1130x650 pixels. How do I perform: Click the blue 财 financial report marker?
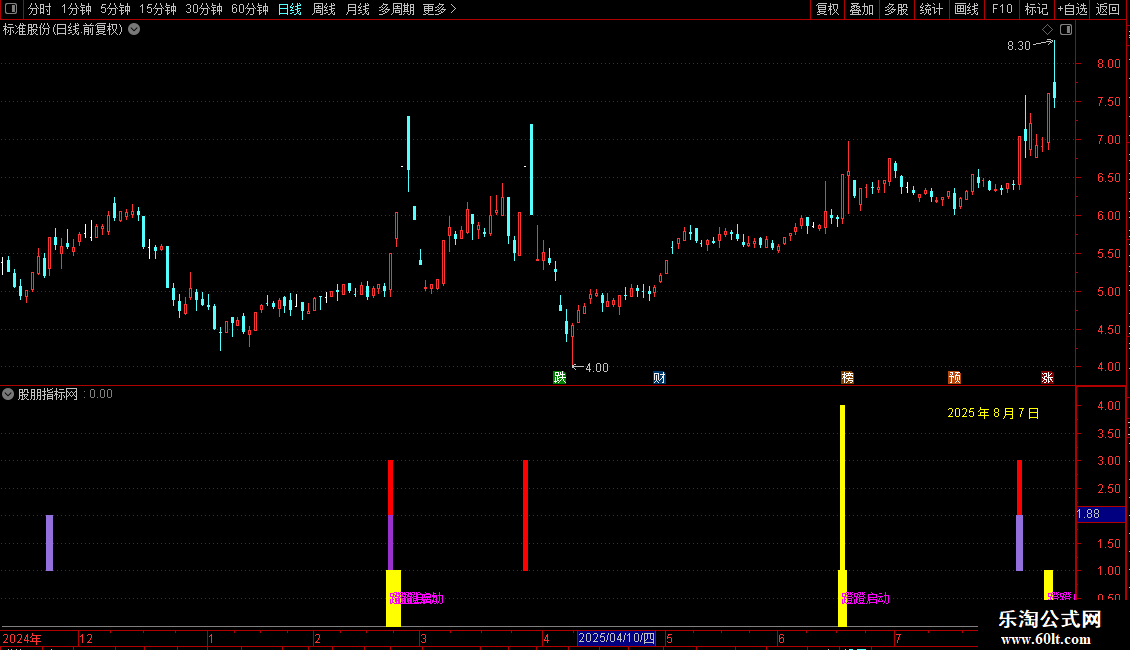pos(659,378)
